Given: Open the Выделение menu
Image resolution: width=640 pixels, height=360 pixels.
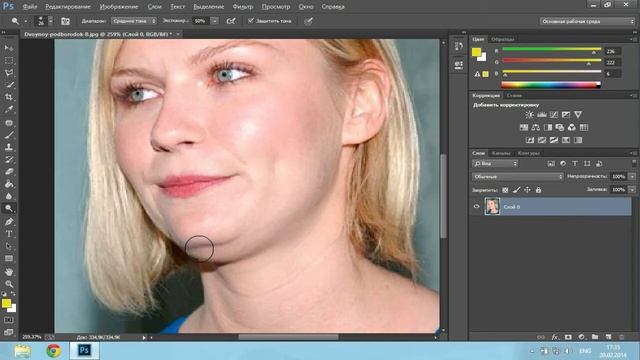Looking at the screenshot, I should click(208, 7).
